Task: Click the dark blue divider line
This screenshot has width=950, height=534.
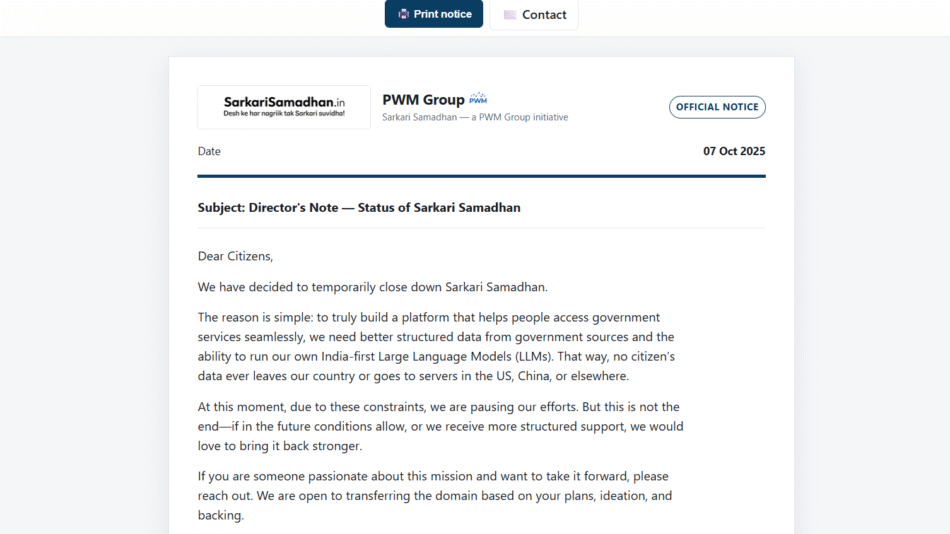Action: tap(481, 177)
